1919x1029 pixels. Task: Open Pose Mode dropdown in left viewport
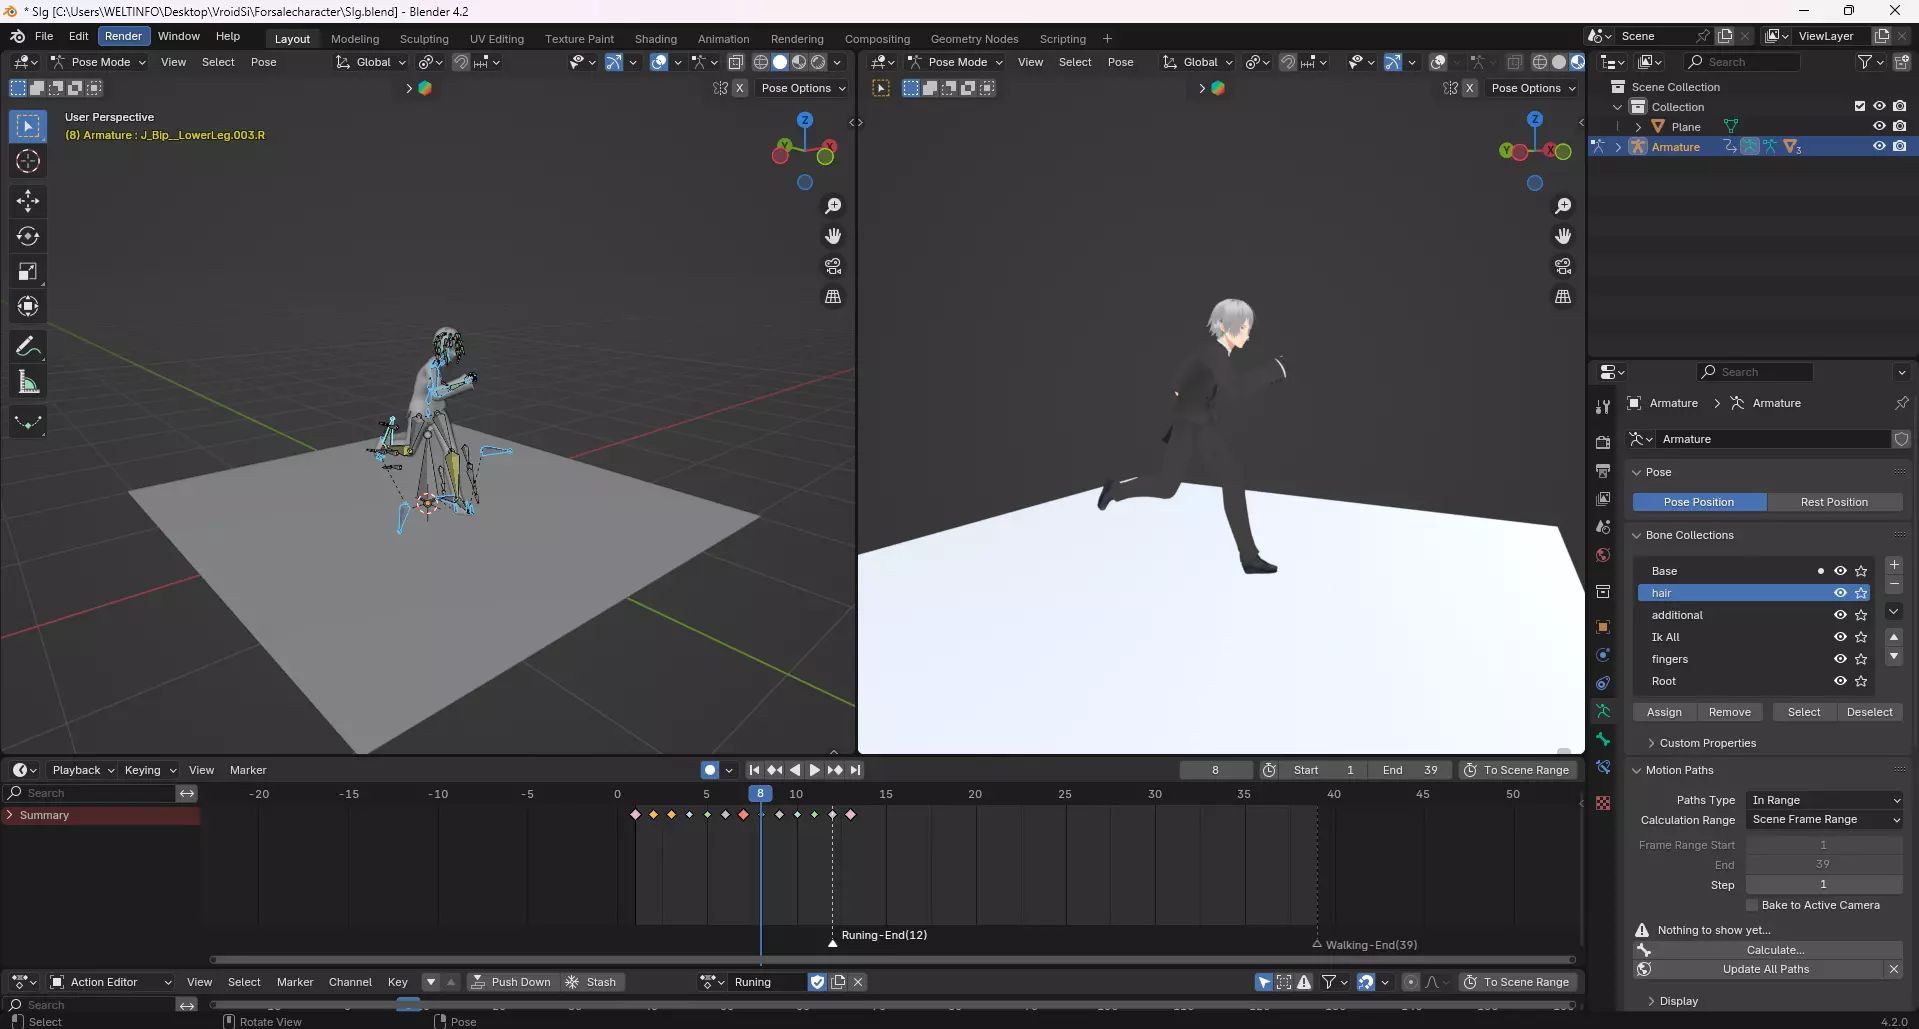[x=99, y=62]
